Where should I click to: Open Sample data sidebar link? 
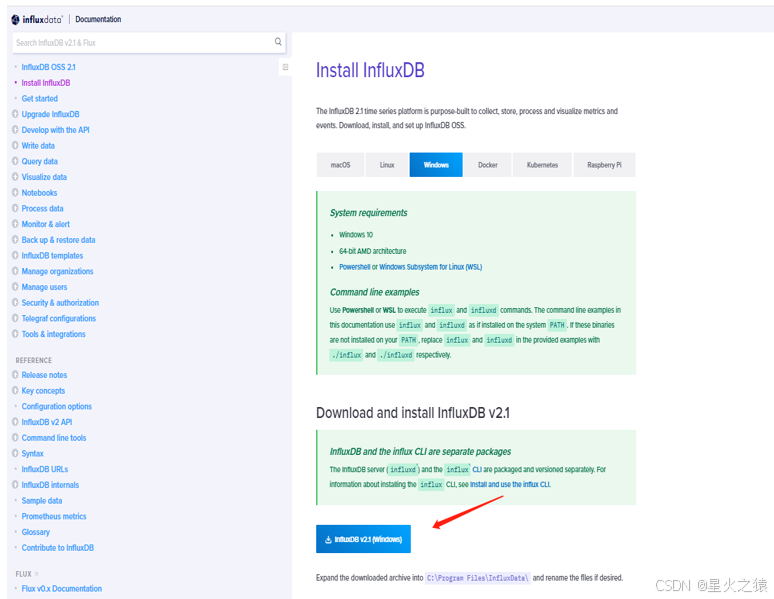pos(42,501)
